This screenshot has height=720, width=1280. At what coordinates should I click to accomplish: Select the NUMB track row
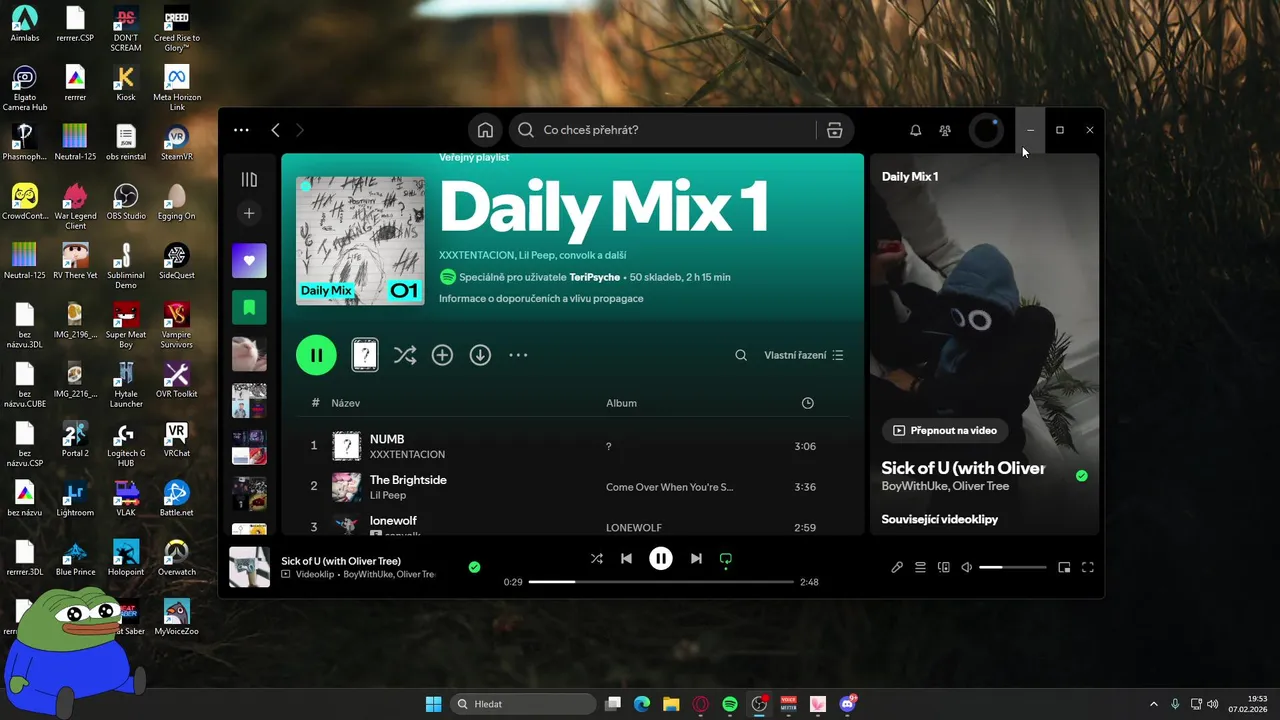(573, 446)
